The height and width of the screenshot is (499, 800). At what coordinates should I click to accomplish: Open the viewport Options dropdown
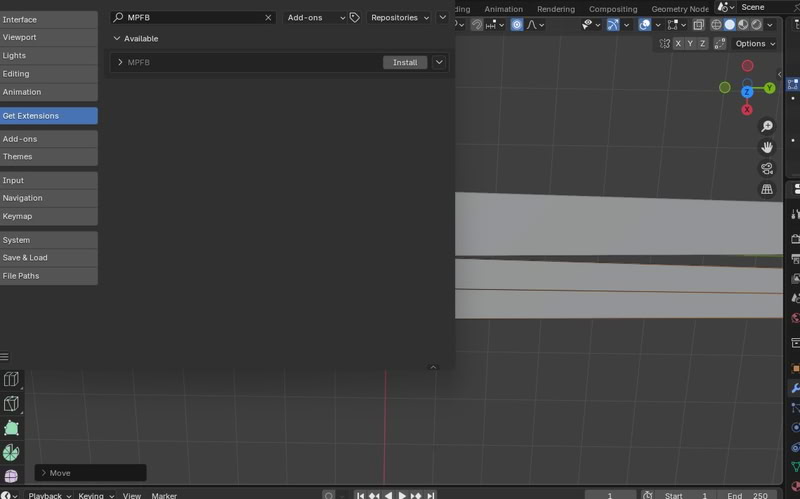coord(755,44)
